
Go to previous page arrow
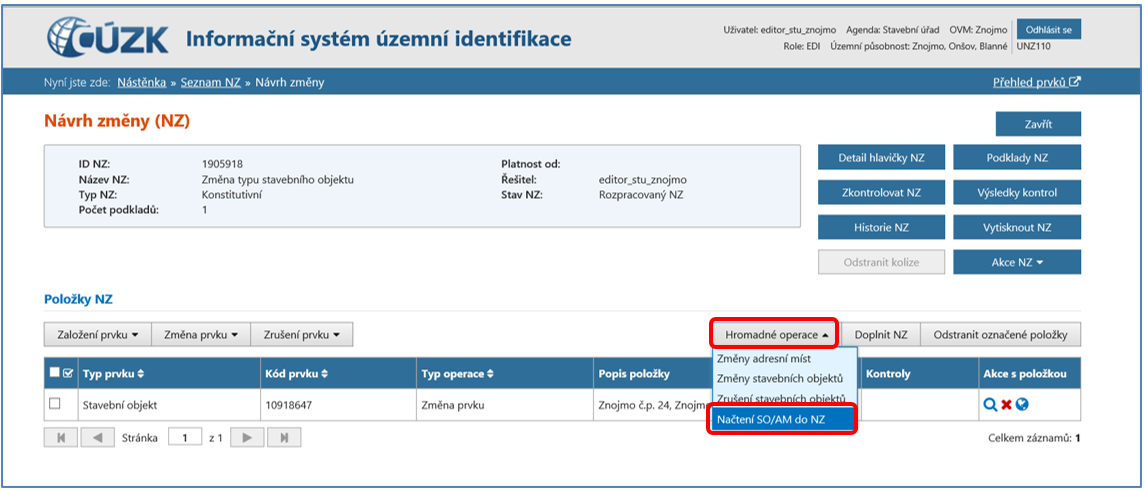pos(97,438)
